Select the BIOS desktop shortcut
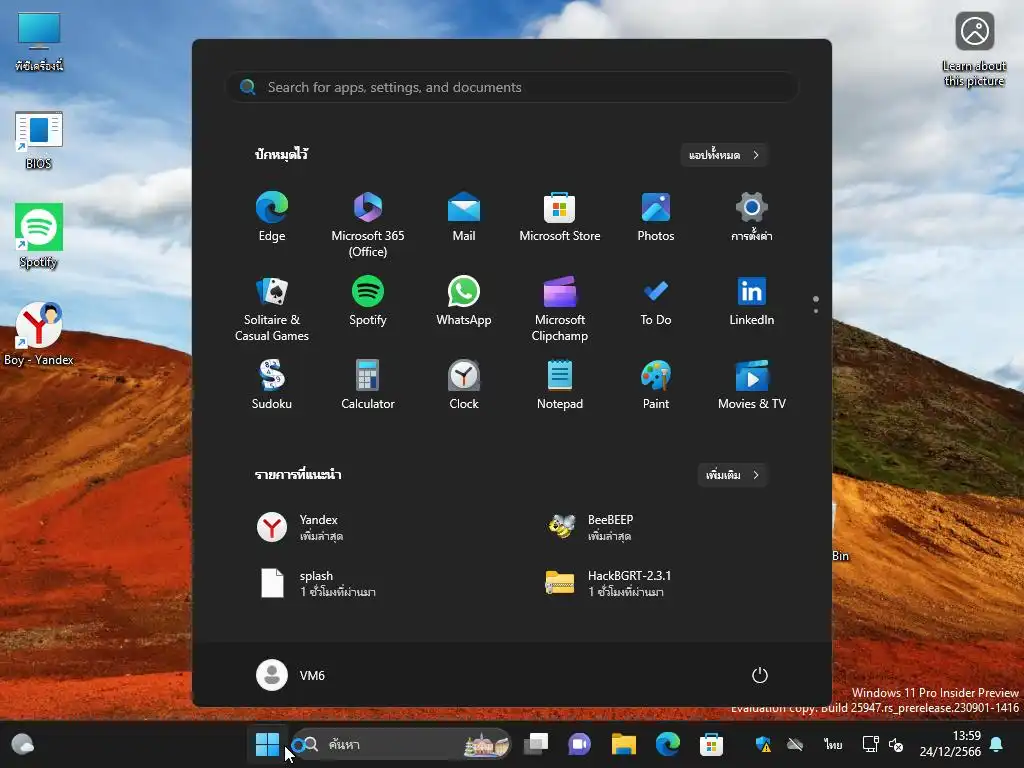This screenshot has width=1024, height=768. [39, 140]
